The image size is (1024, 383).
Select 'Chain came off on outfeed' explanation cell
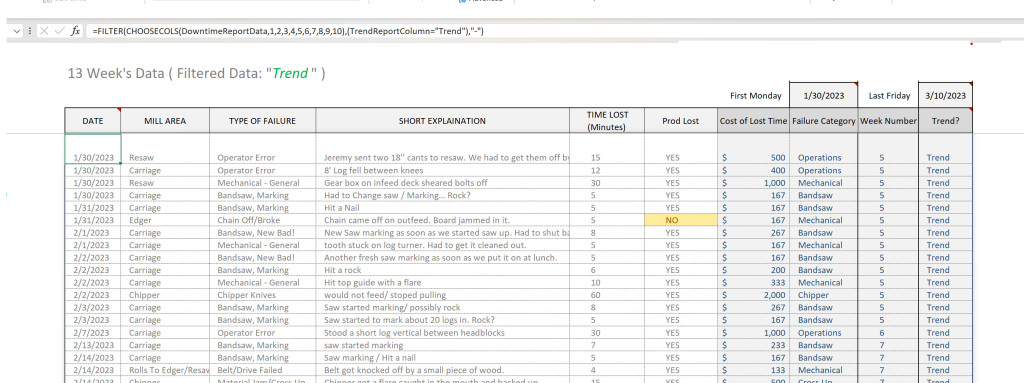coord(442,220)
